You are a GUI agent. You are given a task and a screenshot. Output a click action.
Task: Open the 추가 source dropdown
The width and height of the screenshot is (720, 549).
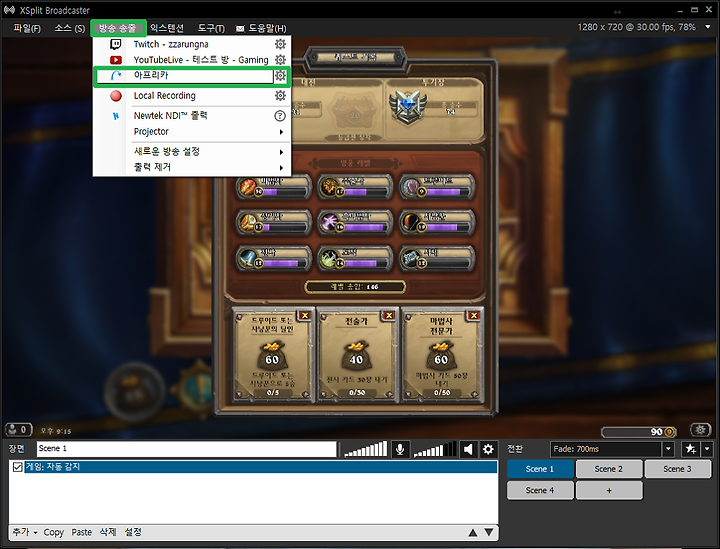click(25, 532)
